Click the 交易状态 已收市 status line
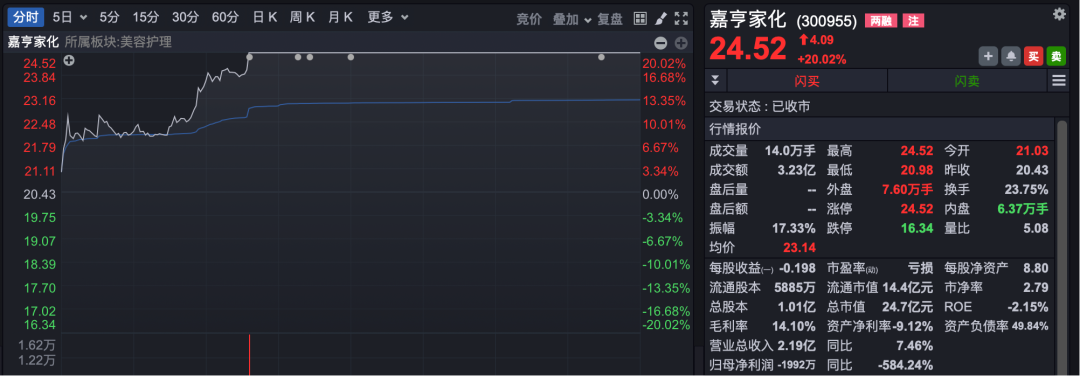 pos(760,106)
